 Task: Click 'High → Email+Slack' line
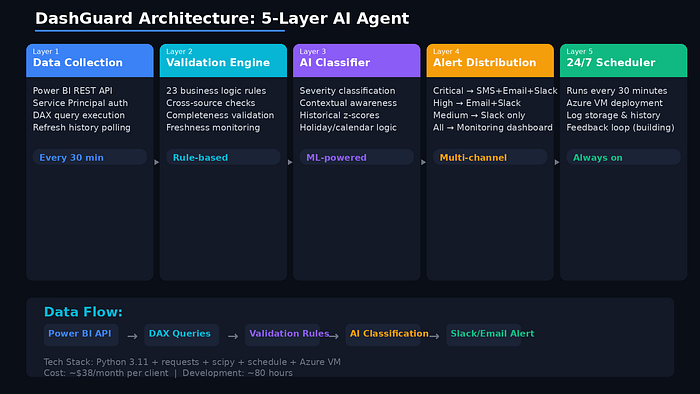pyautogui.click(x=477, y=103)
